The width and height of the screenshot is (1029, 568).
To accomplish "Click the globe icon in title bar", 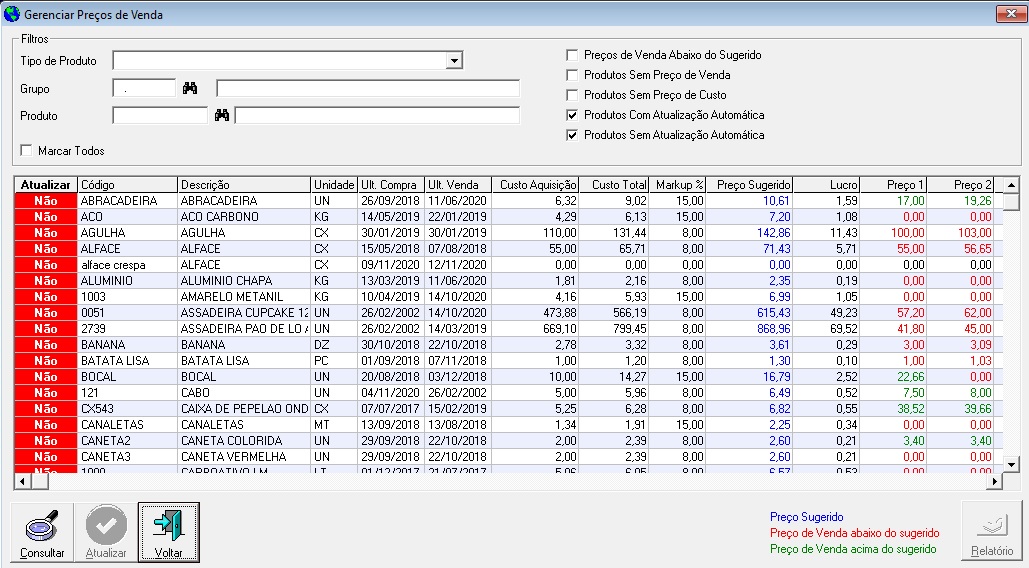I will point(11,15).
